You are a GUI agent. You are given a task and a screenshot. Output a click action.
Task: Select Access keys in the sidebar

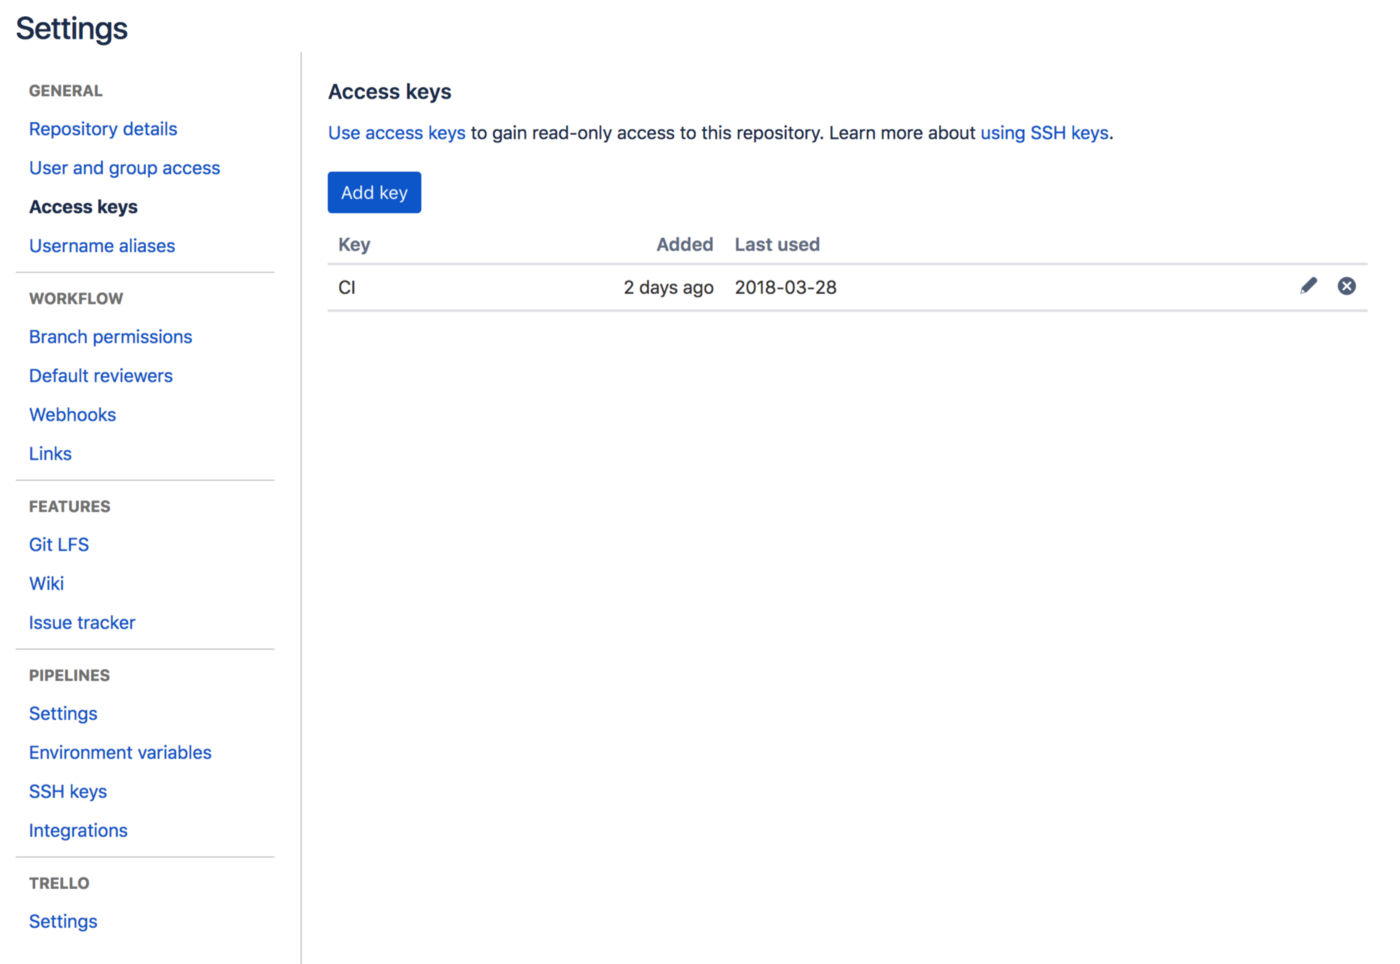click(x=83, y=207)
